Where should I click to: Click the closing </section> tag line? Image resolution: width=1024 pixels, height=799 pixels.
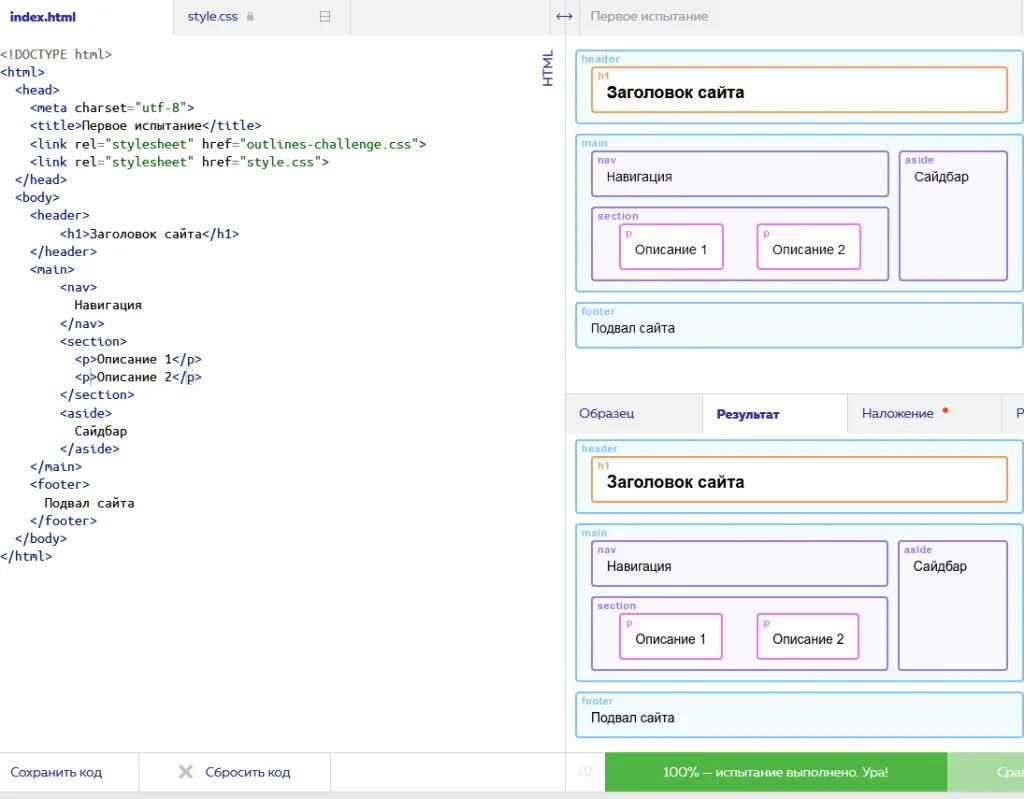pos(97,395)
